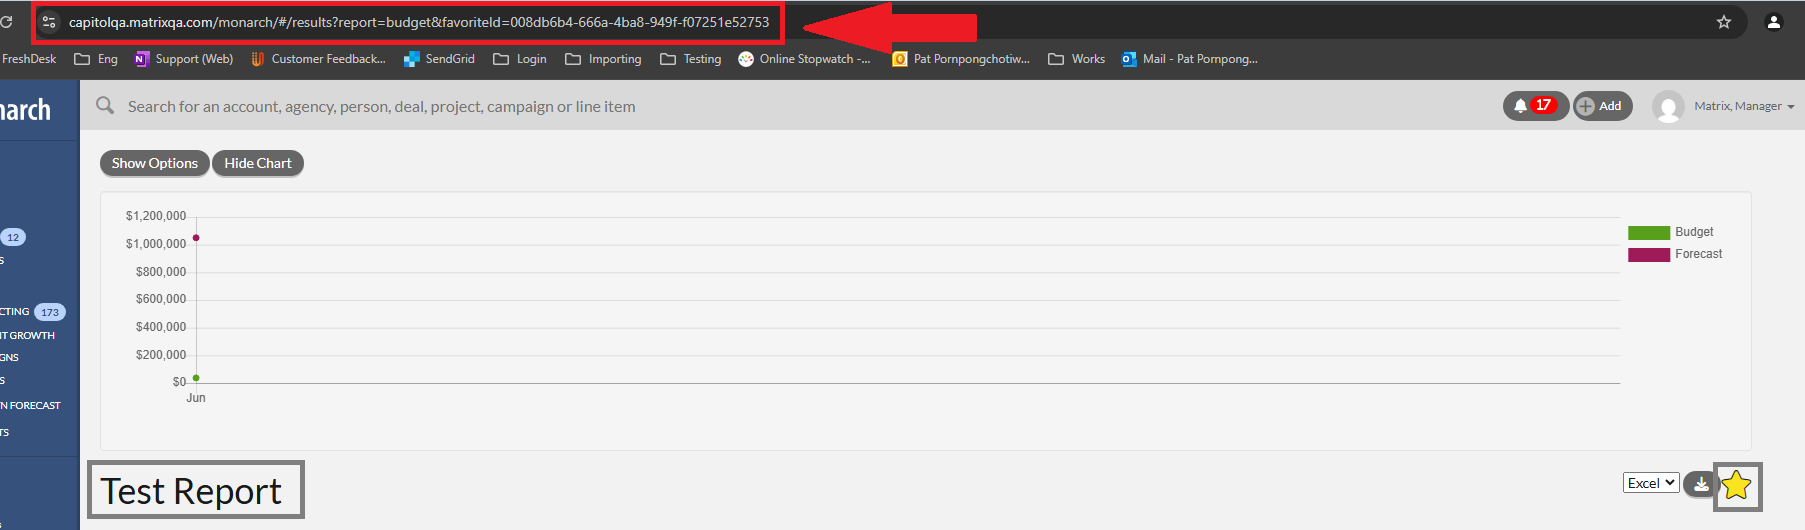The width and height of the screenshot is (1805, 530).
Task: Open the Importing bookmarks folder
Action: [603, 59]
